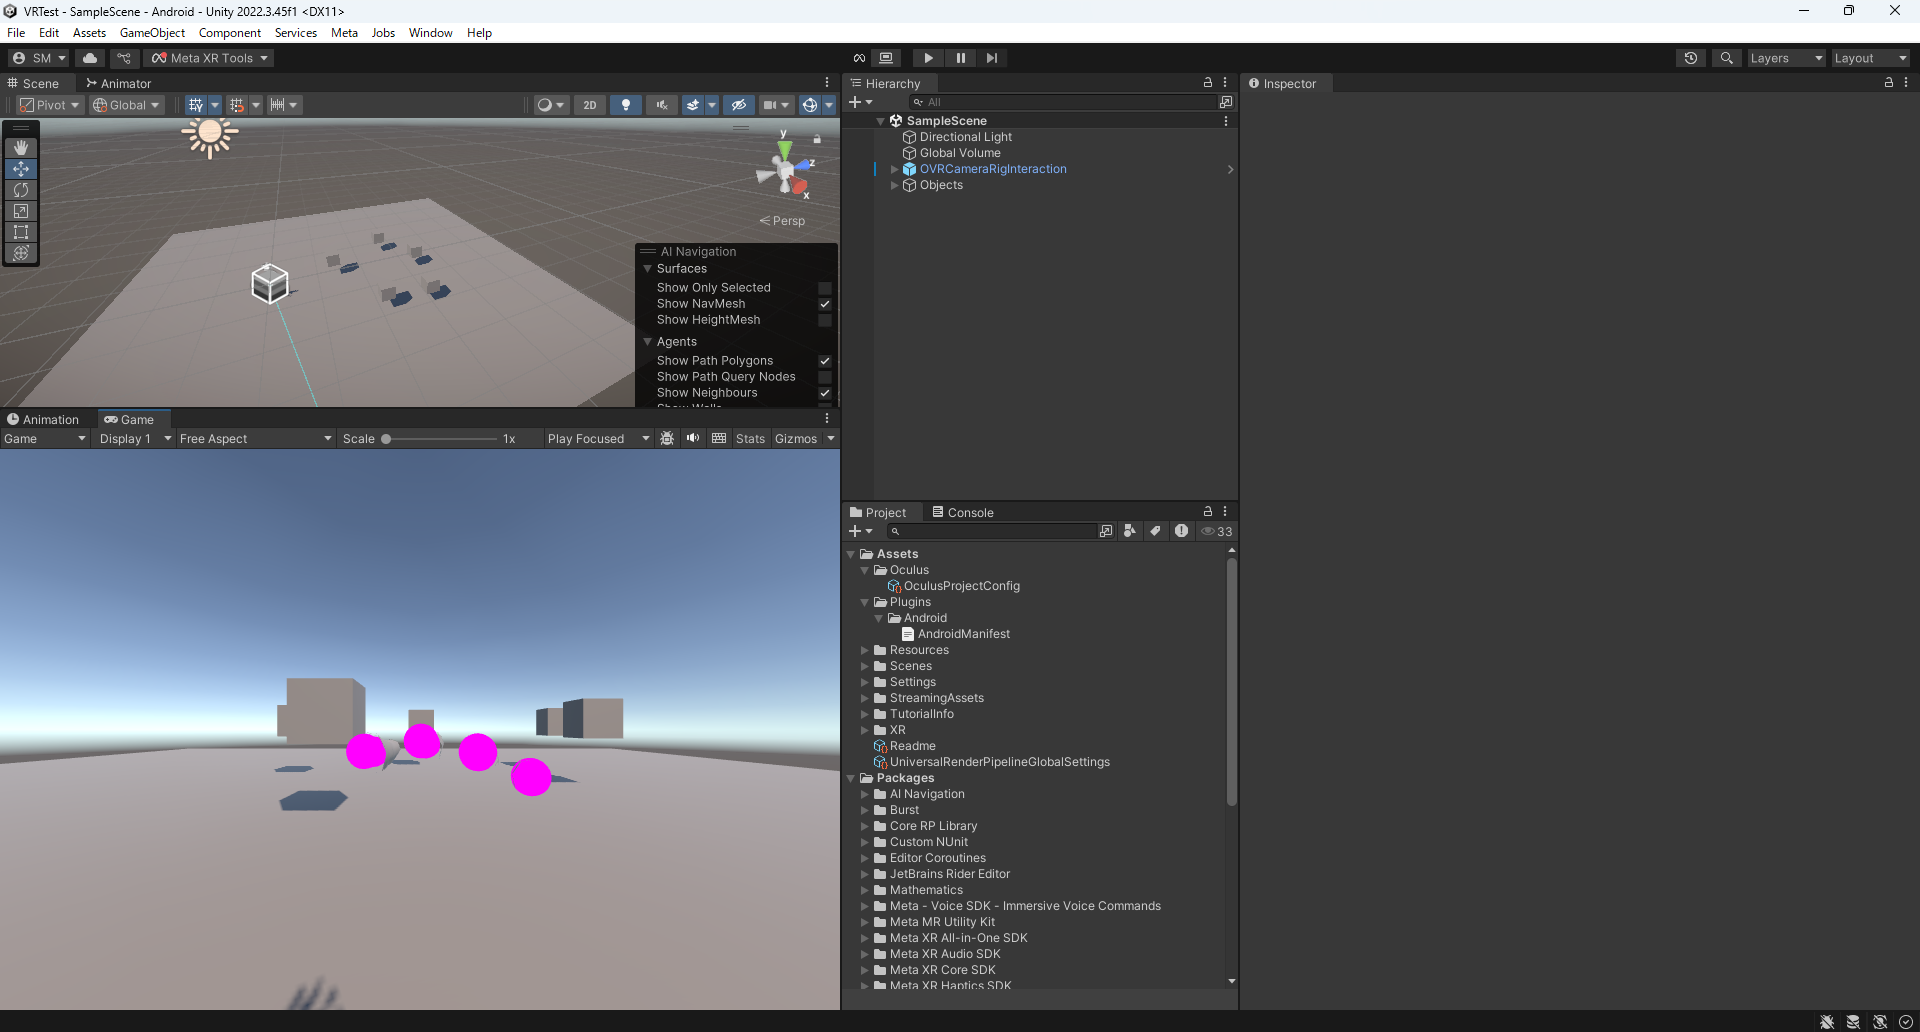Uncheck Show Path Polygons

tap(825, 361)
